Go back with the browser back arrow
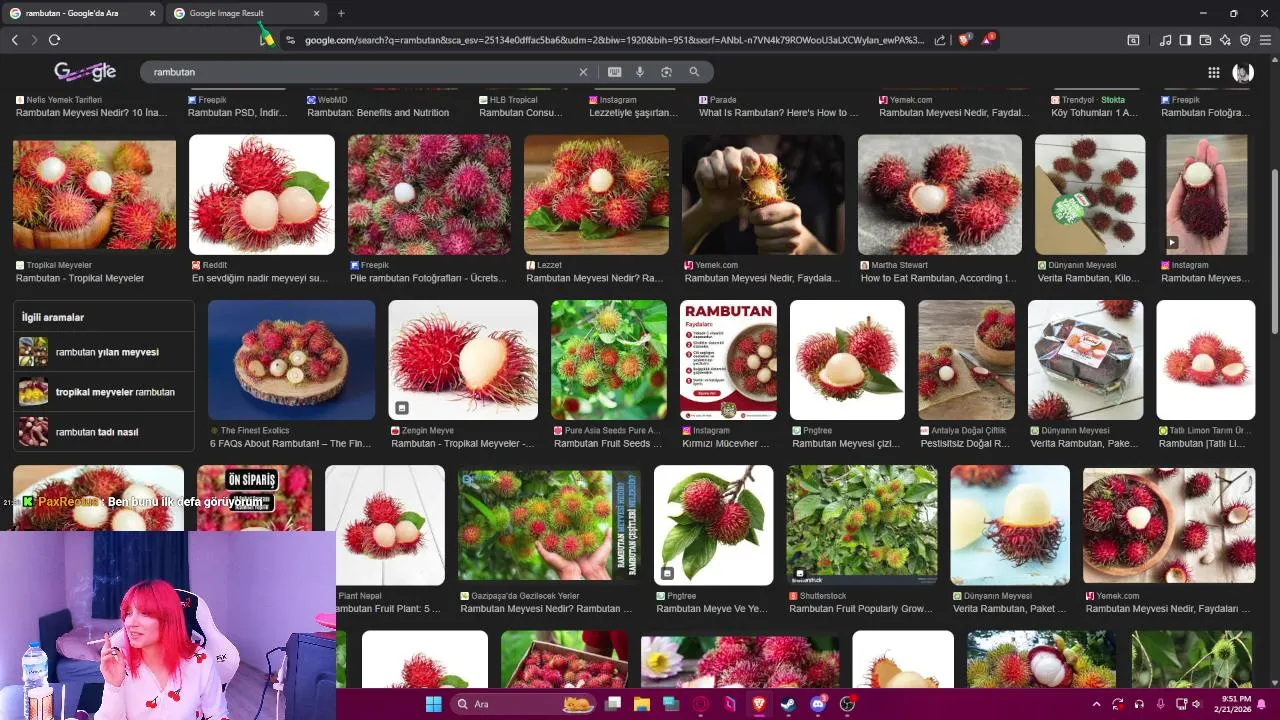 (x=14, y=40)
